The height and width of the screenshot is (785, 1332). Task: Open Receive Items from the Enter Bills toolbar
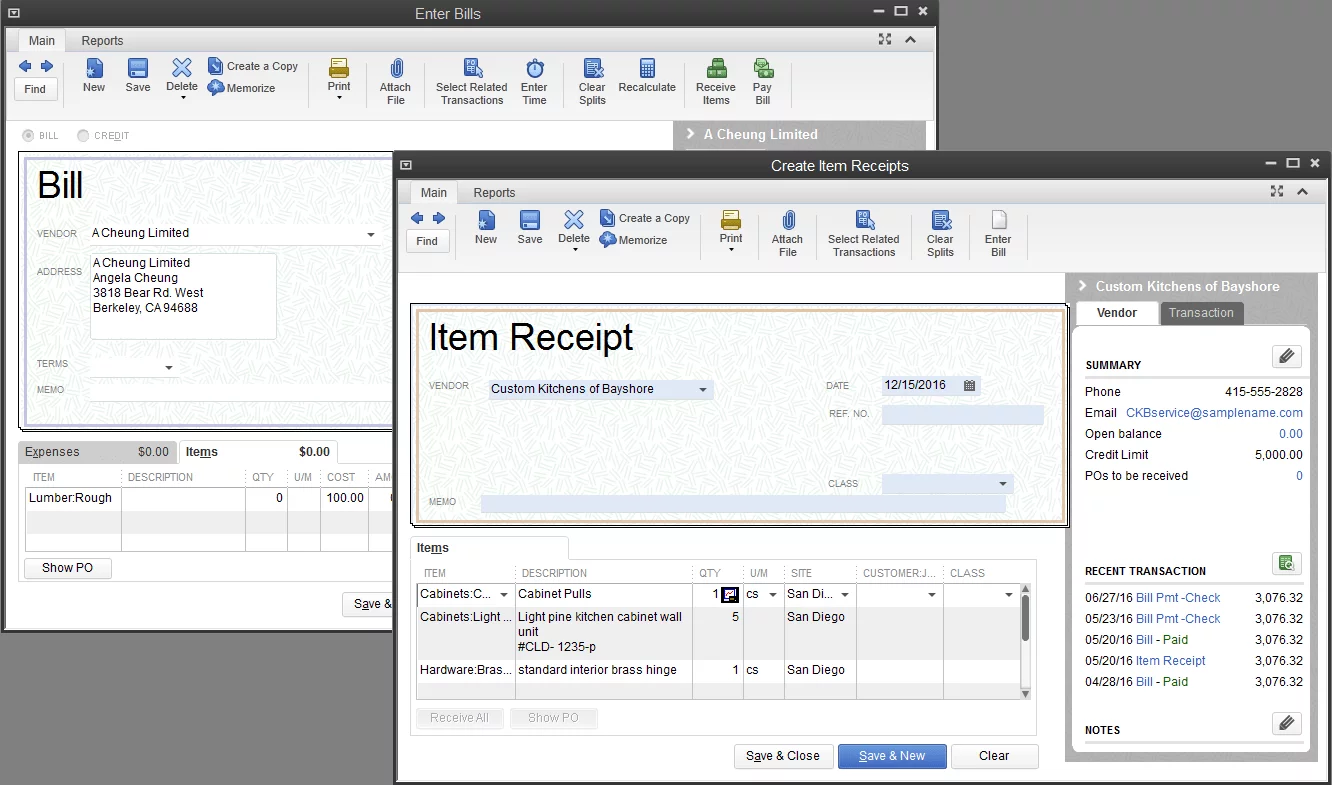[x=715, y=79]
